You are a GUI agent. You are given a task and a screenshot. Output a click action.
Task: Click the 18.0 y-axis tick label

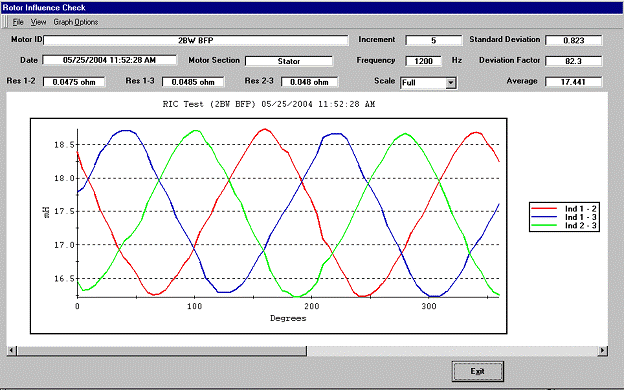(x=64, y=178)
